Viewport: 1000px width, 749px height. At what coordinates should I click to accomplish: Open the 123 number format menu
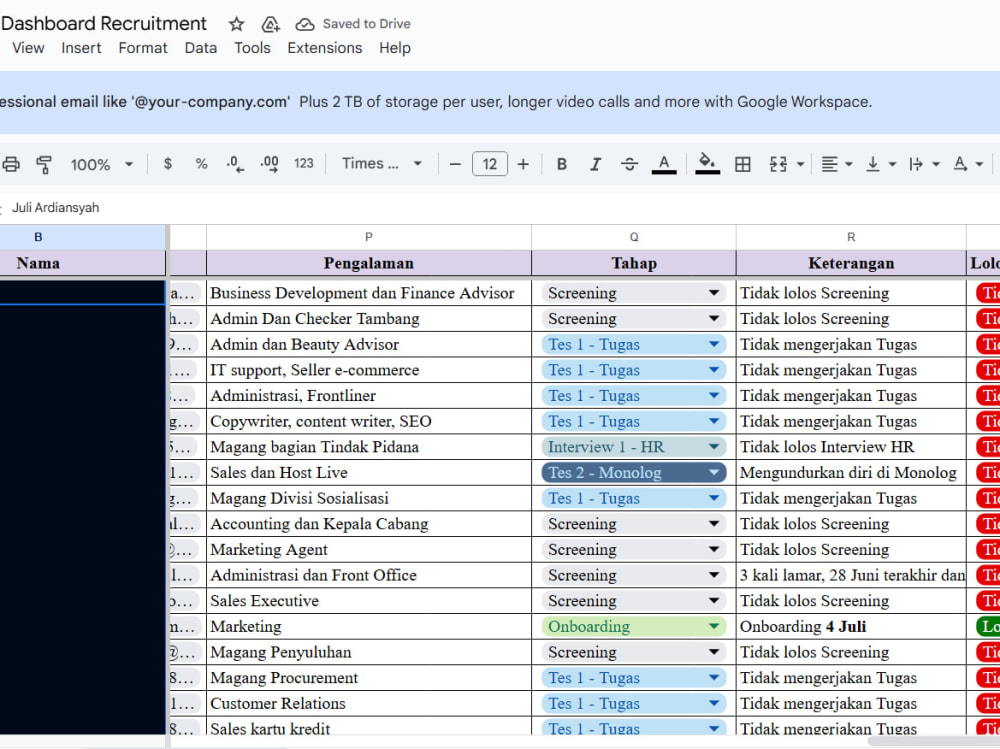click(x=304, y=164)
